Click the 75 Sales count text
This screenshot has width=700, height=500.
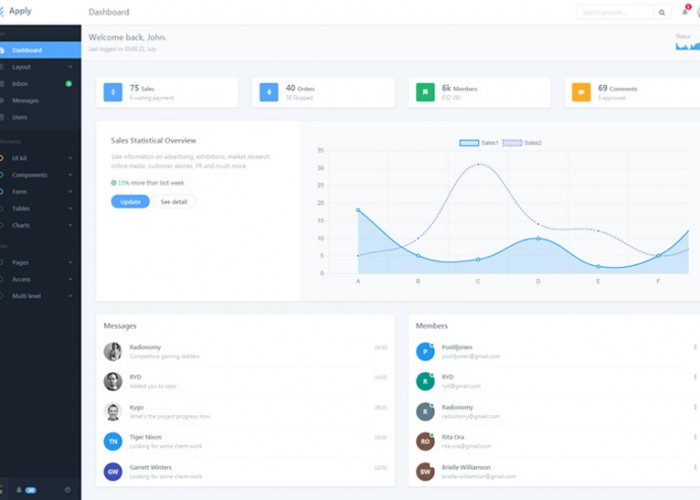142,88
